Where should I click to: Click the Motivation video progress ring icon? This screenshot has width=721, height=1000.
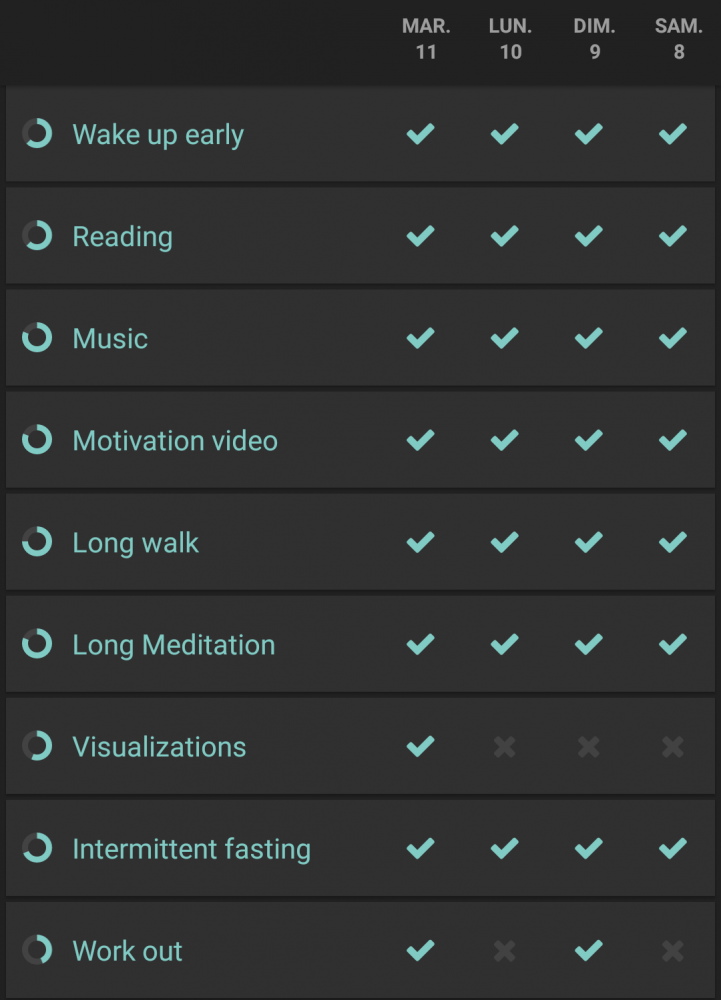(37, 440)
